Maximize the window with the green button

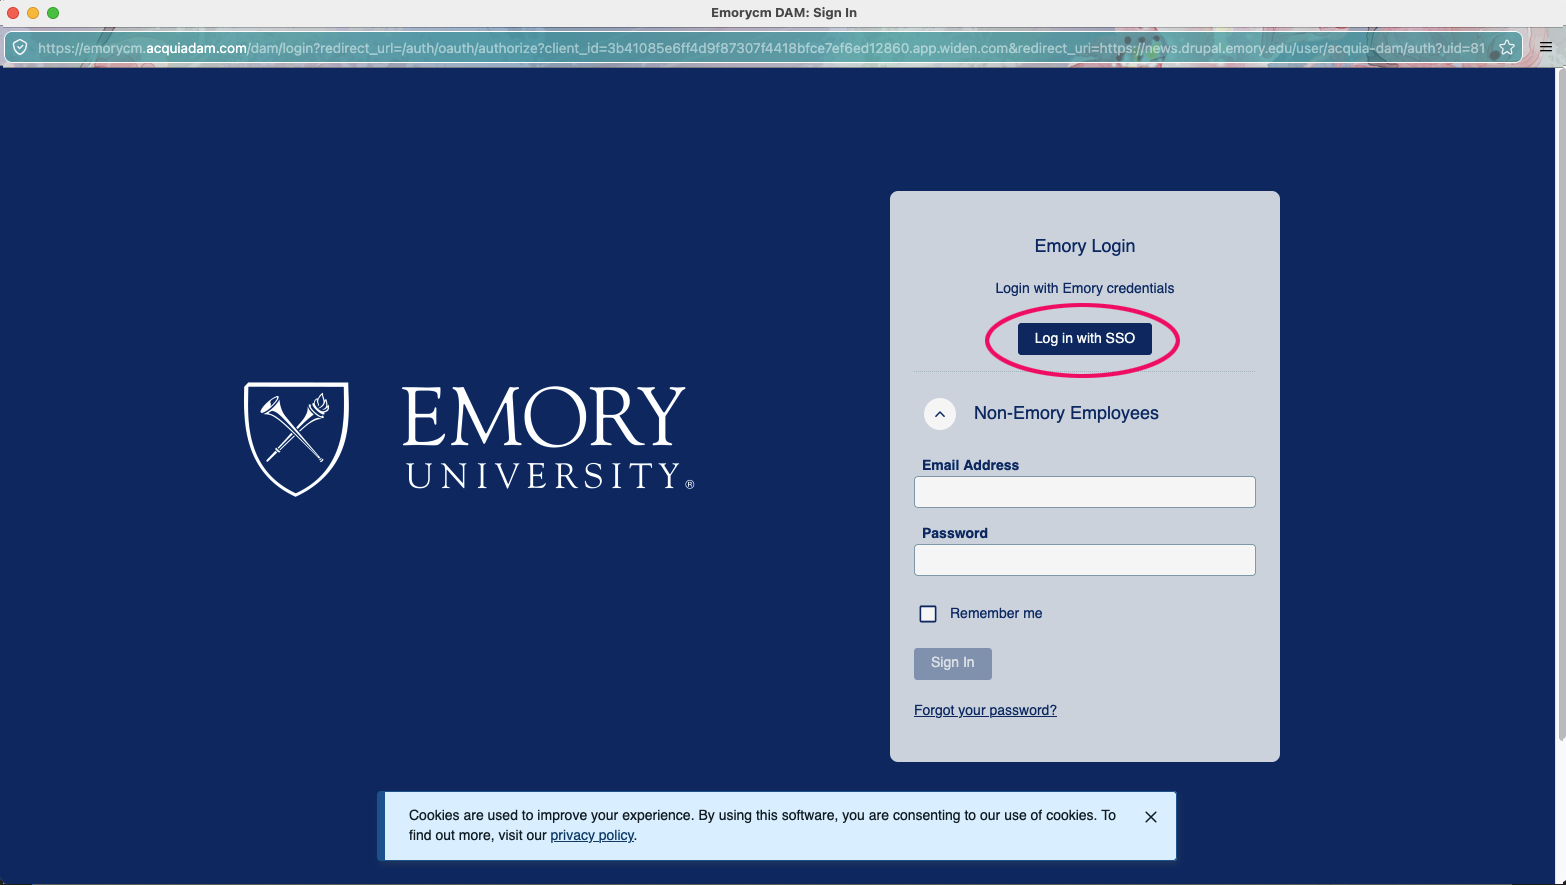click(x=53, y=13)
